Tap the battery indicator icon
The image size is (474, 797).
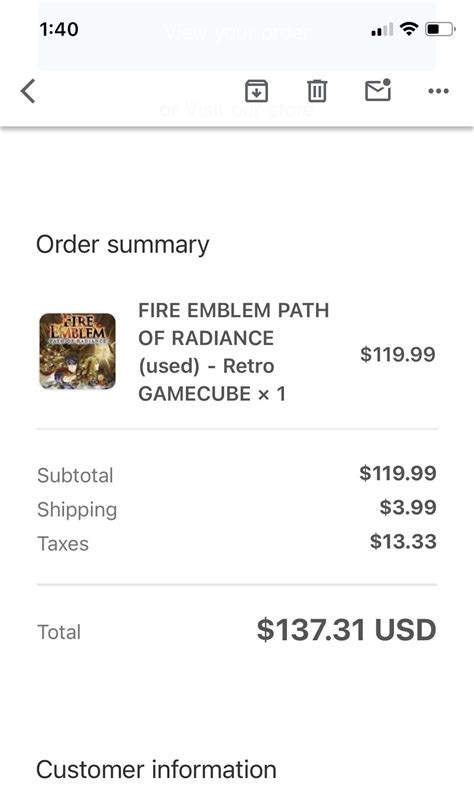click(x=440, y=29)
